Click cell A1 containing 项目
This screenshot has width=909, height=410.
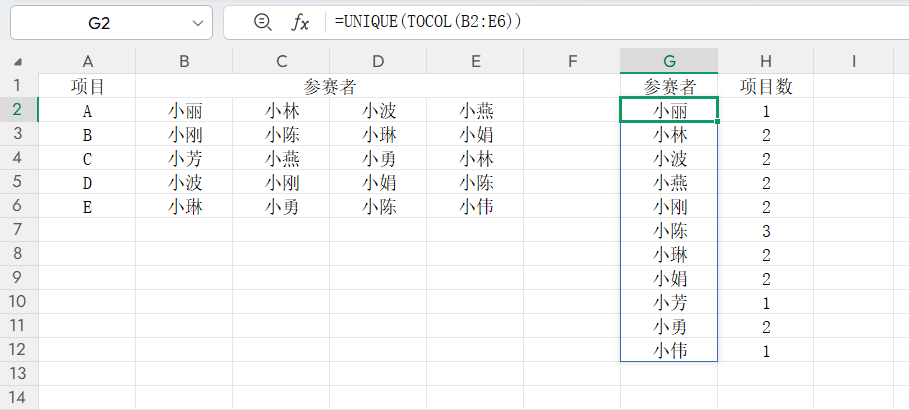tap(88, 86)
